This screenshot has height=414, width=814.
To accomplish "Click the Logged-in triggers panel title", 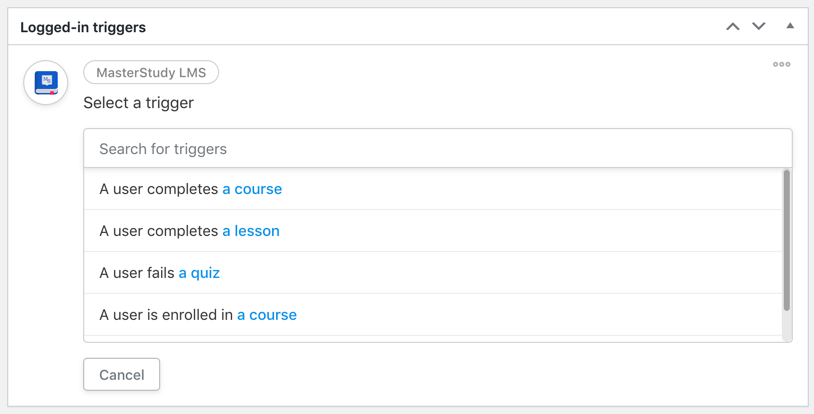I will [83, 27].
